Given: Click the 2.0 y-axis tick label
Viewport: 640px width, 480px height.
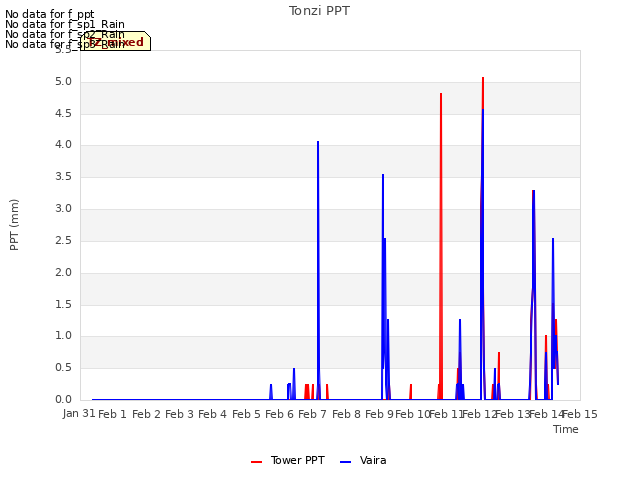Looking at the screenshot, I should (x=63, y=272).
